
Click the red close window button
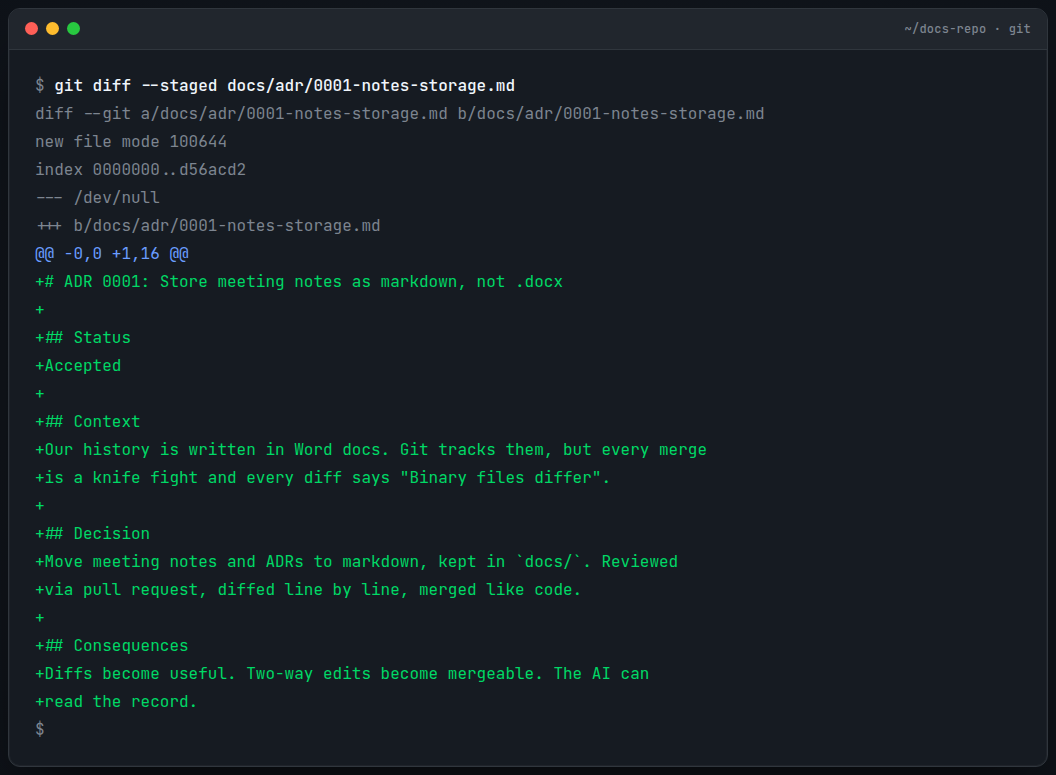(32, 28)
